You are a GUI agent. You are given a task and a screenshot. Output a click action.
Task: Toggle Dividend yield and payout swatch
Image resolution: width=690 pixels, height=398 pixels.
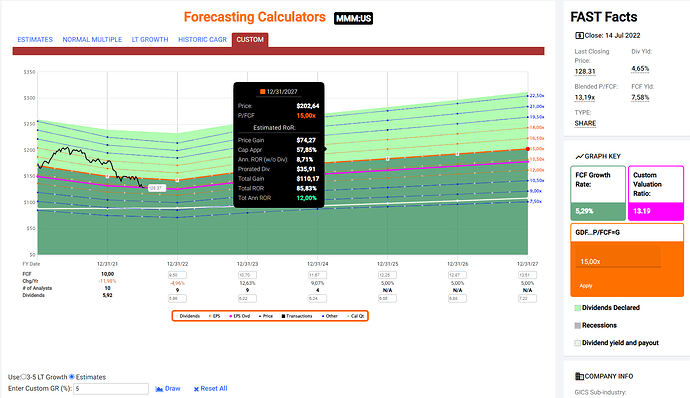pyautogui.click(x=578, y=343)
